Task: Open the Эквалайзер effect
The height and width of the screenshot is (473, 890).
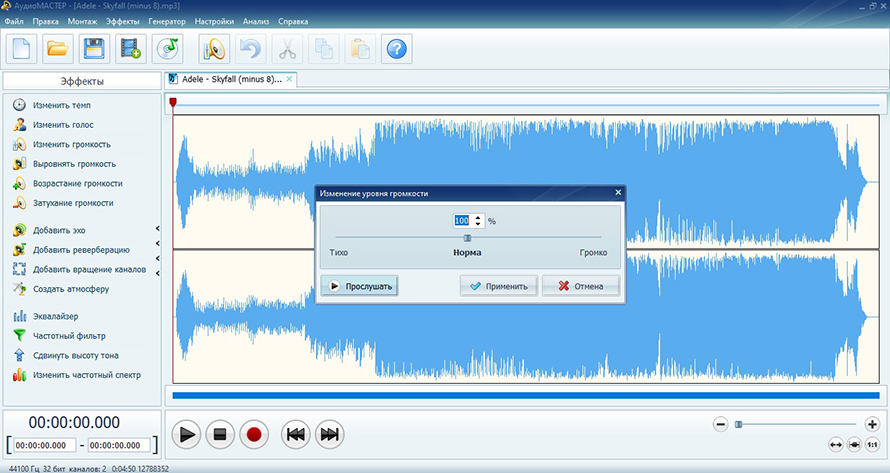Action: [58, 317]
